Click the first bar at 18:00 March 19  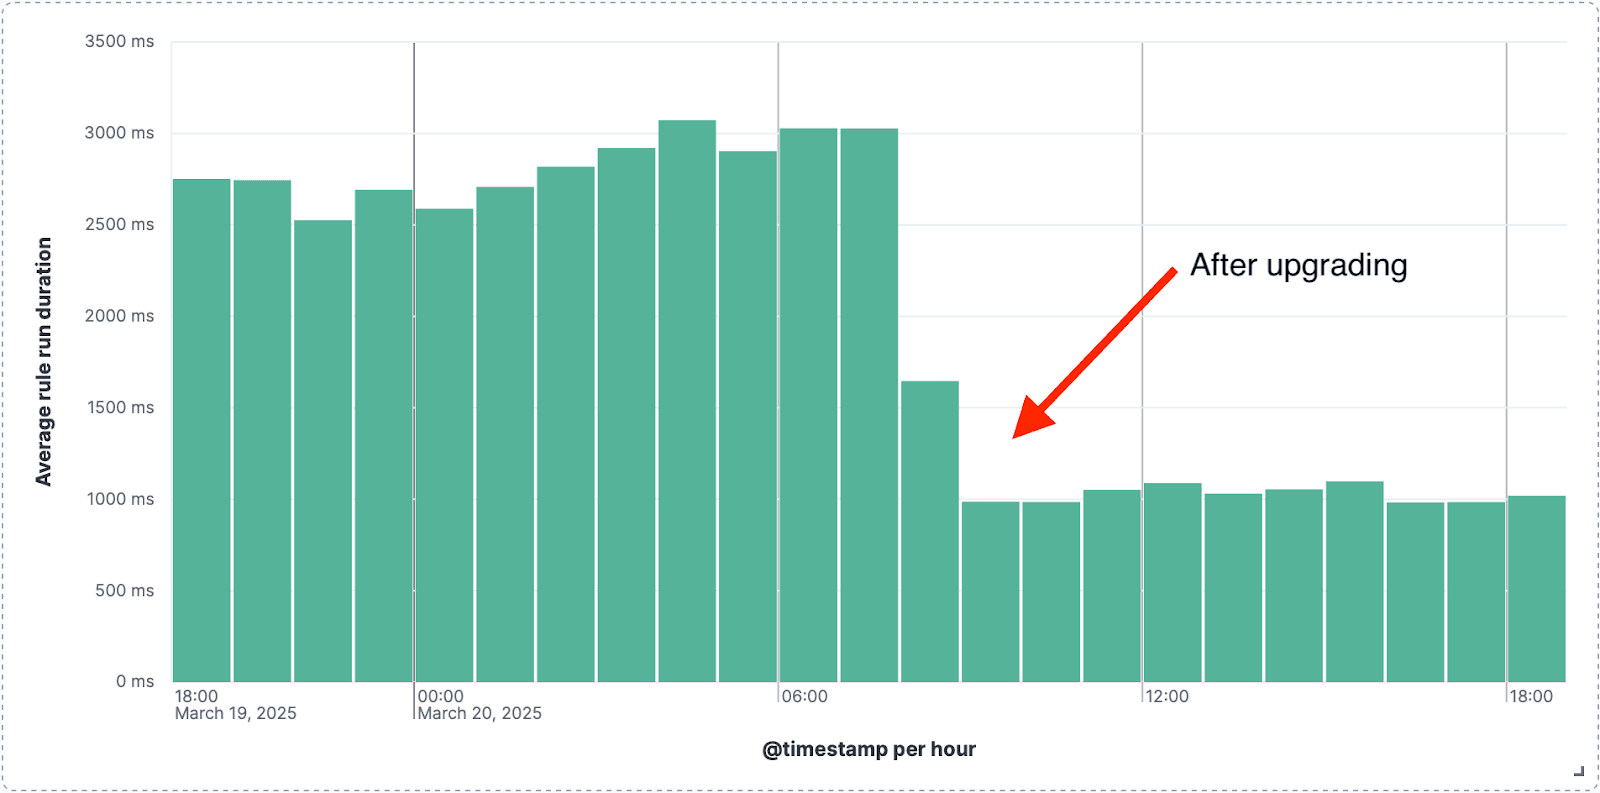pyautogui.click(x=202, y=430)
